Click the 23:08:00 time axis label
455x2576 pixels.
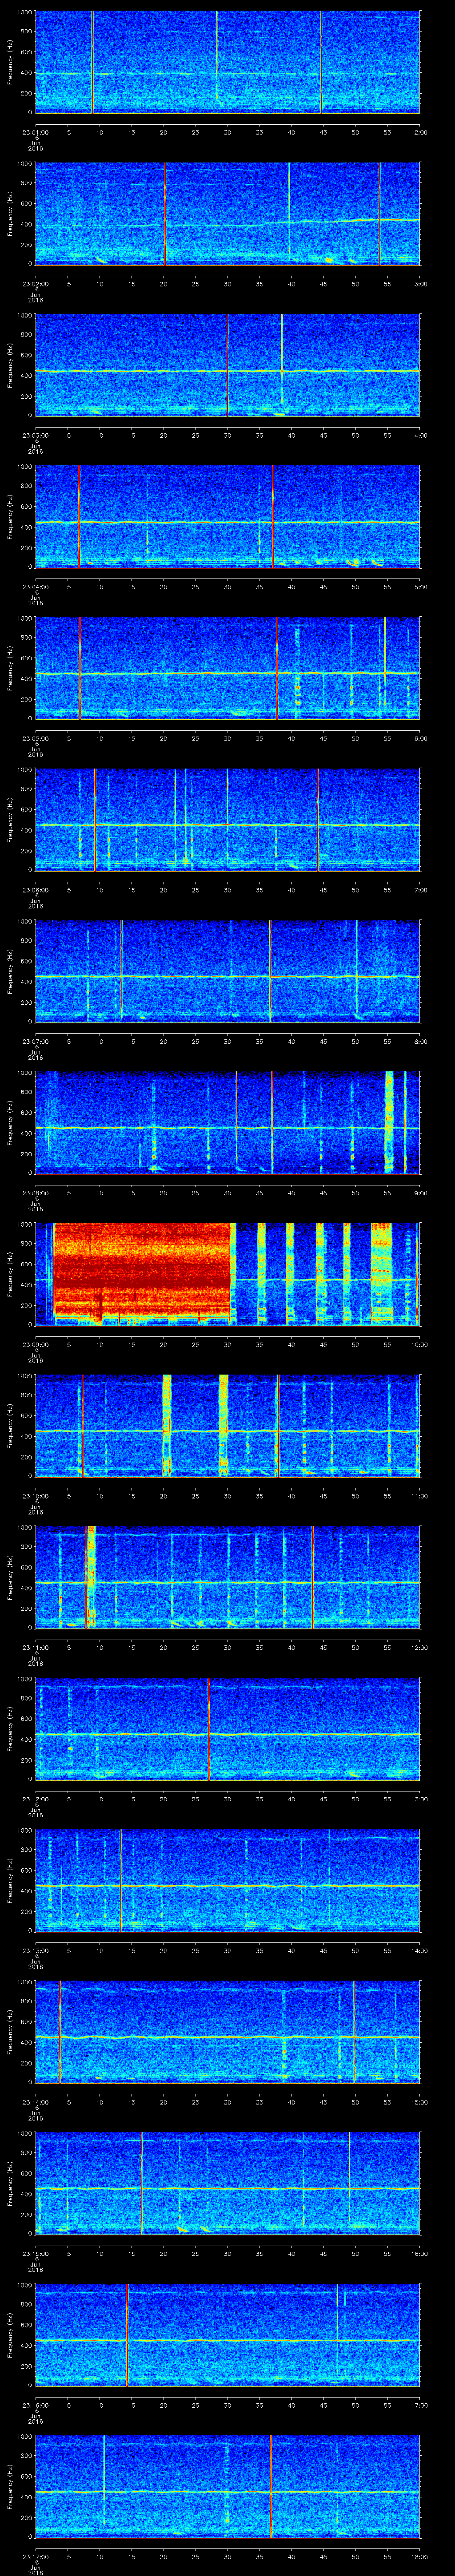coord(35,1192)
